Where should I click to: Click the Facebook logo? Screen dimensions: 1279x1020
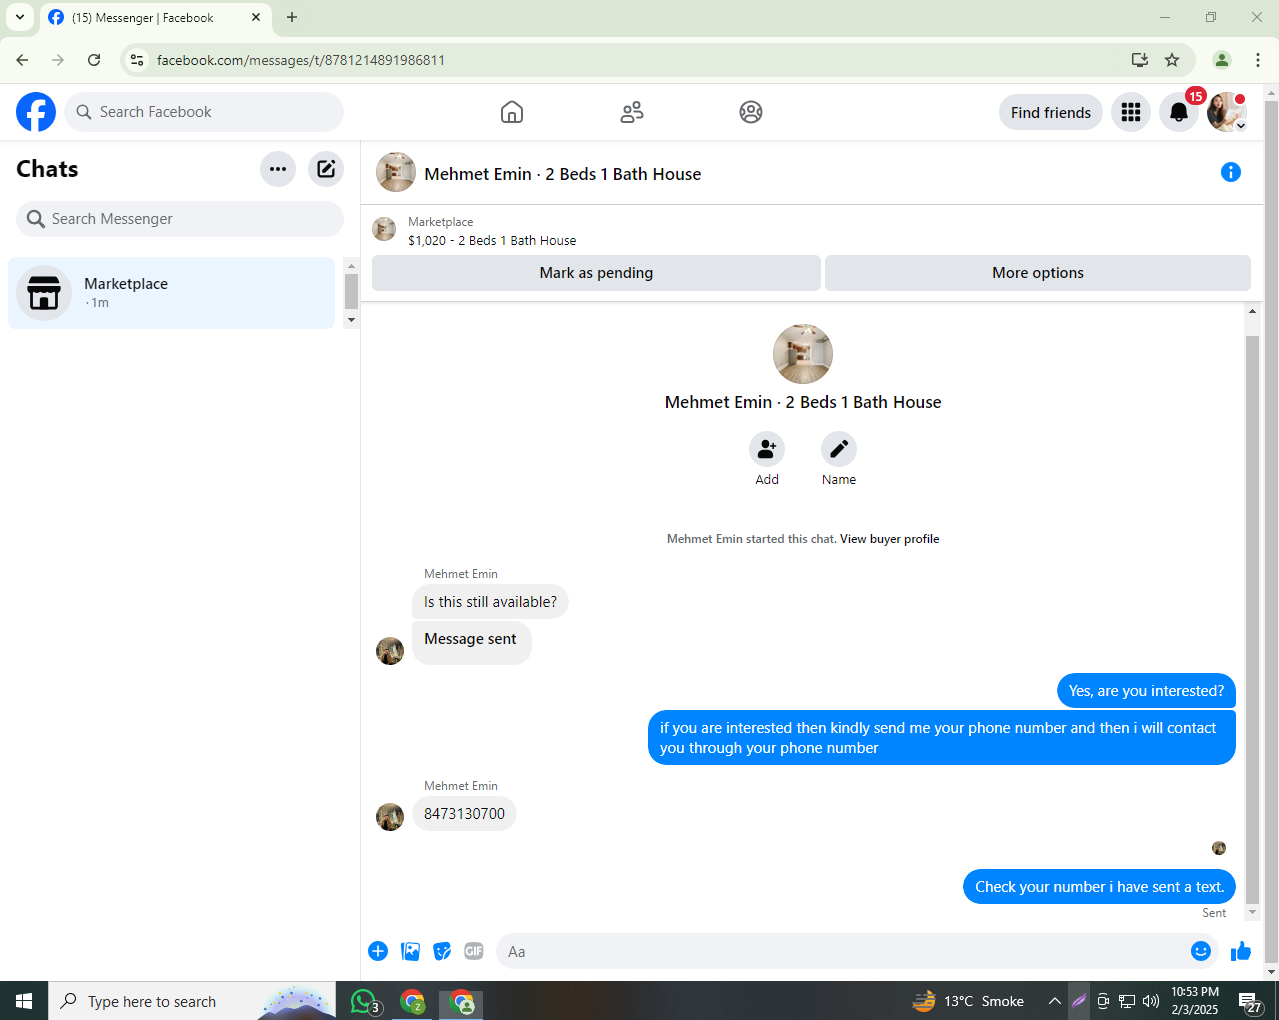tap(36, 112)
